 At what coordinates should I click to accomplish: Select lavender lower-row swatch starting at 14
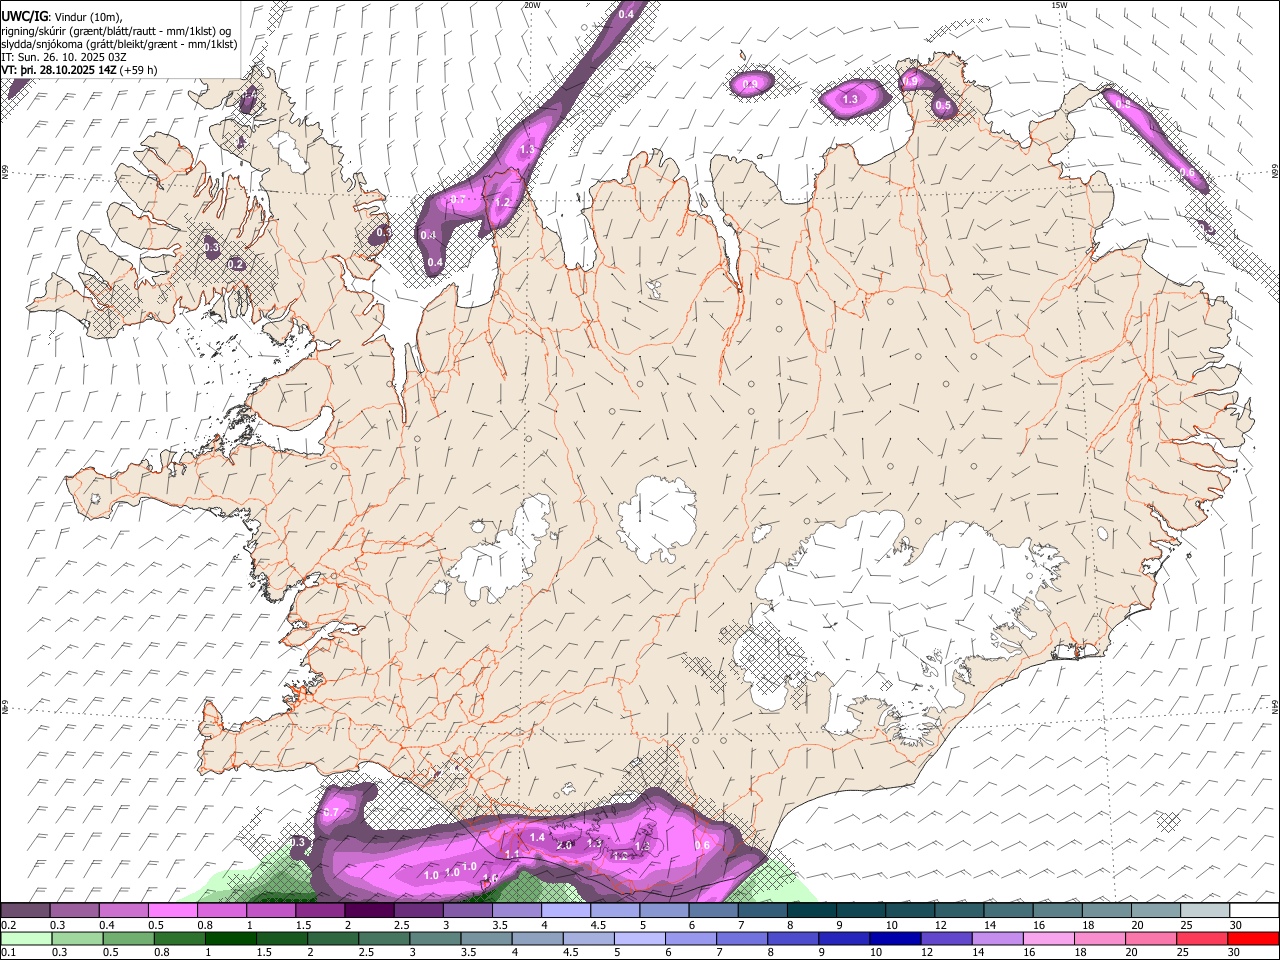pyautogui.click(x=997, y=938)
